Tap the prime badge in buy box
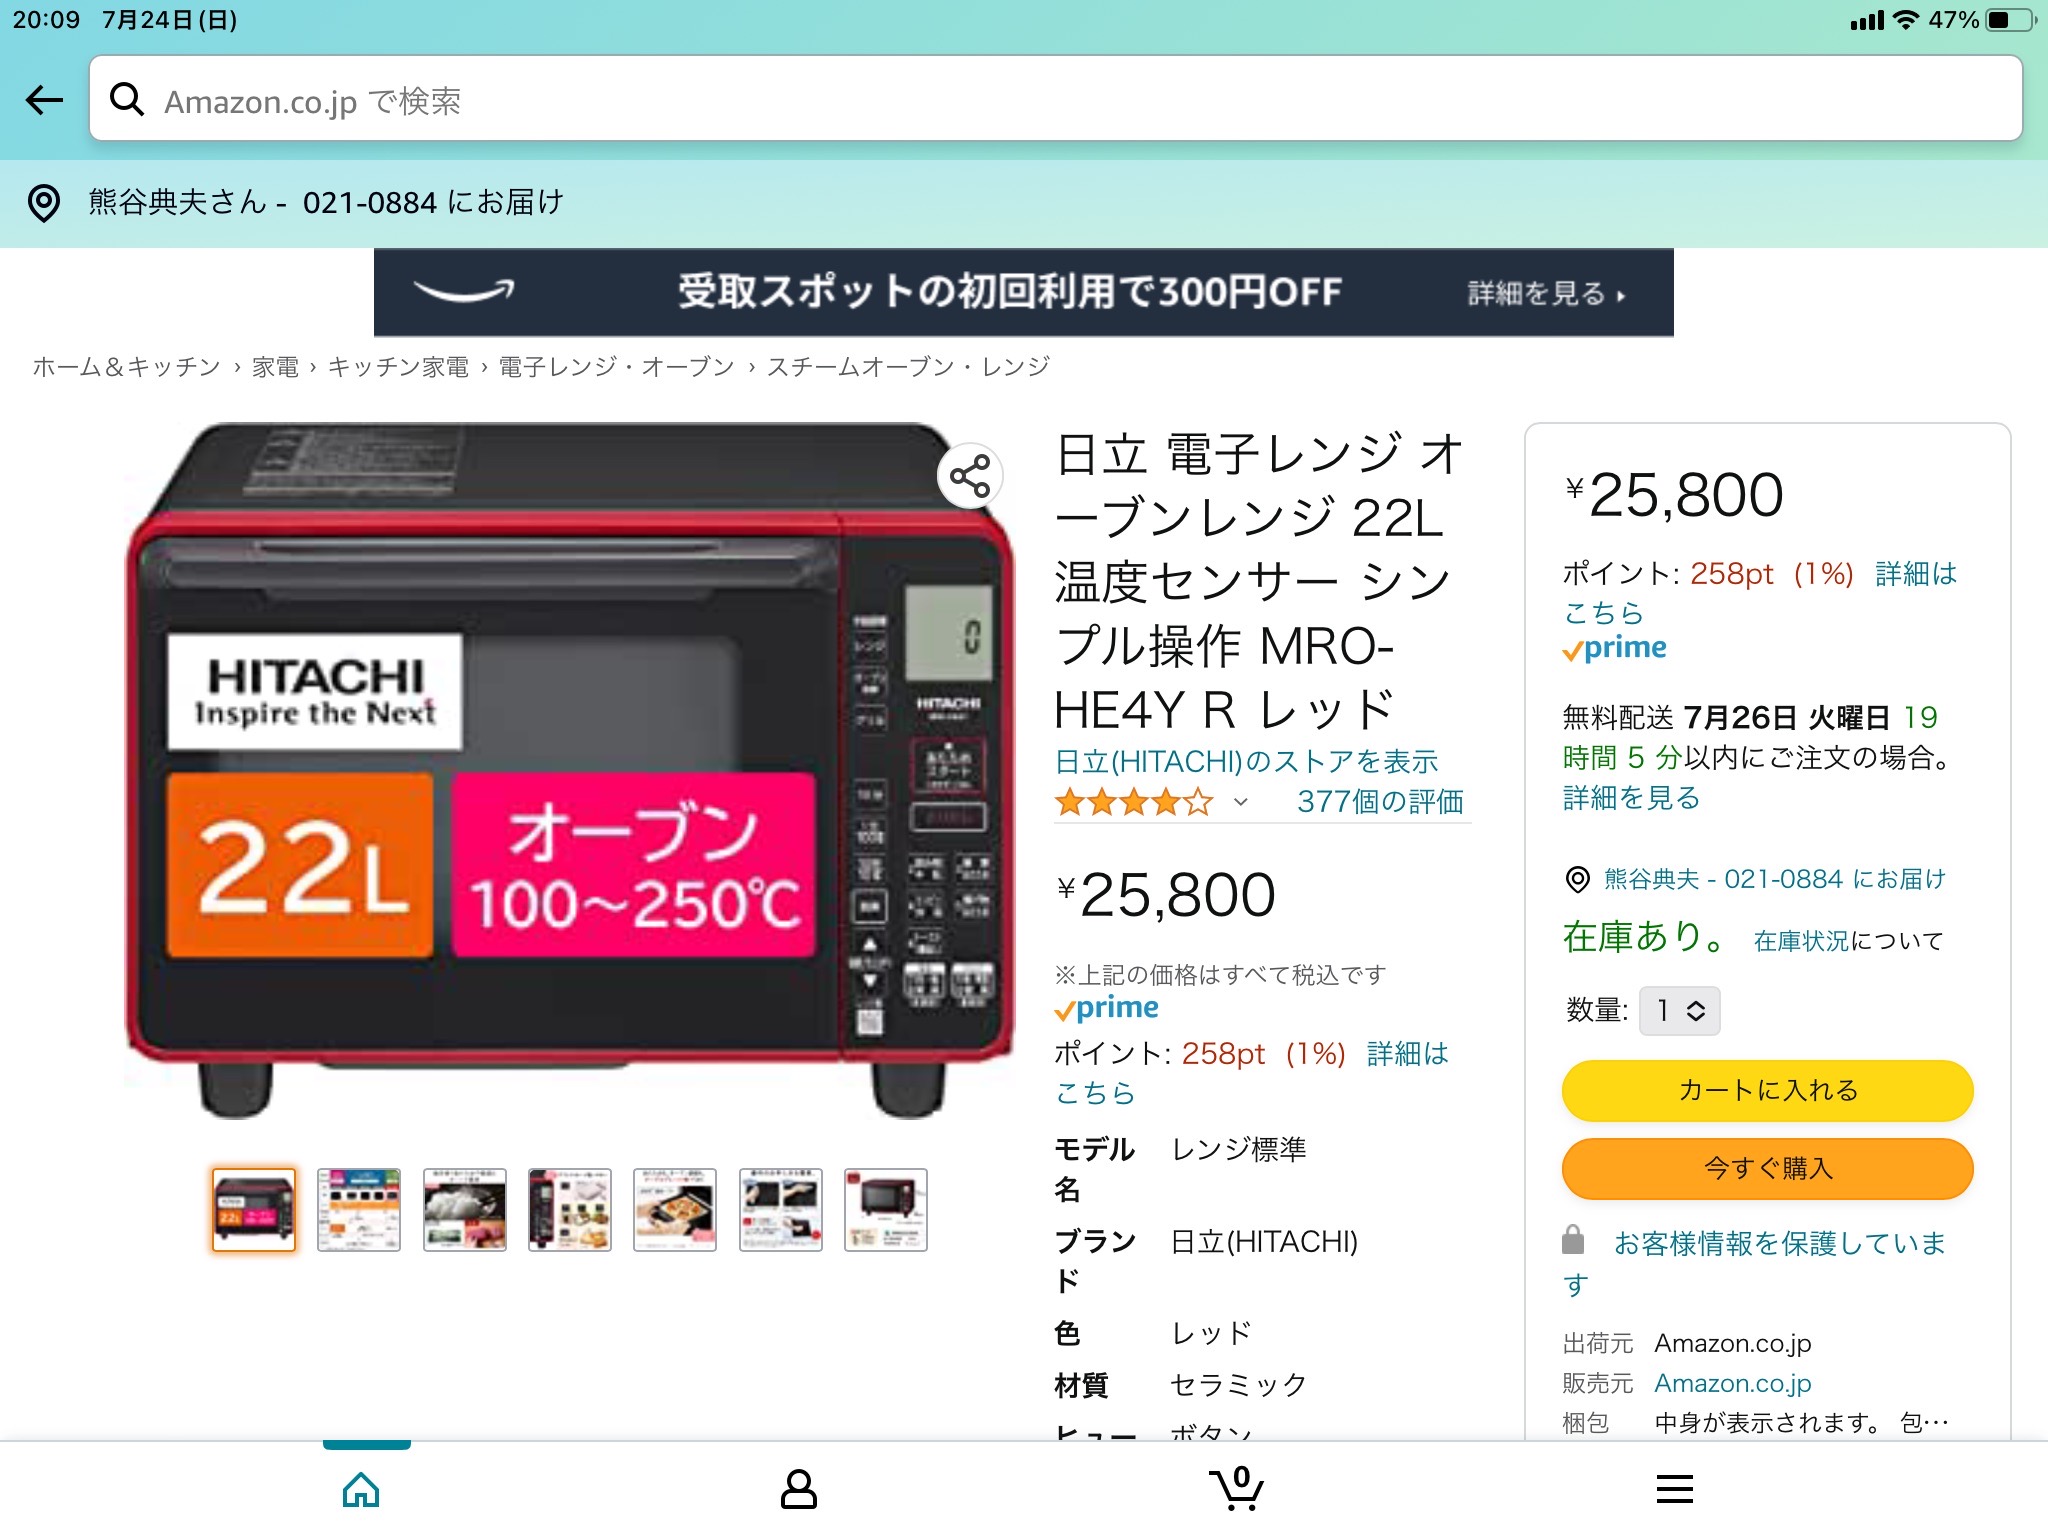2048x1536 pixels. pos(1615,648)
